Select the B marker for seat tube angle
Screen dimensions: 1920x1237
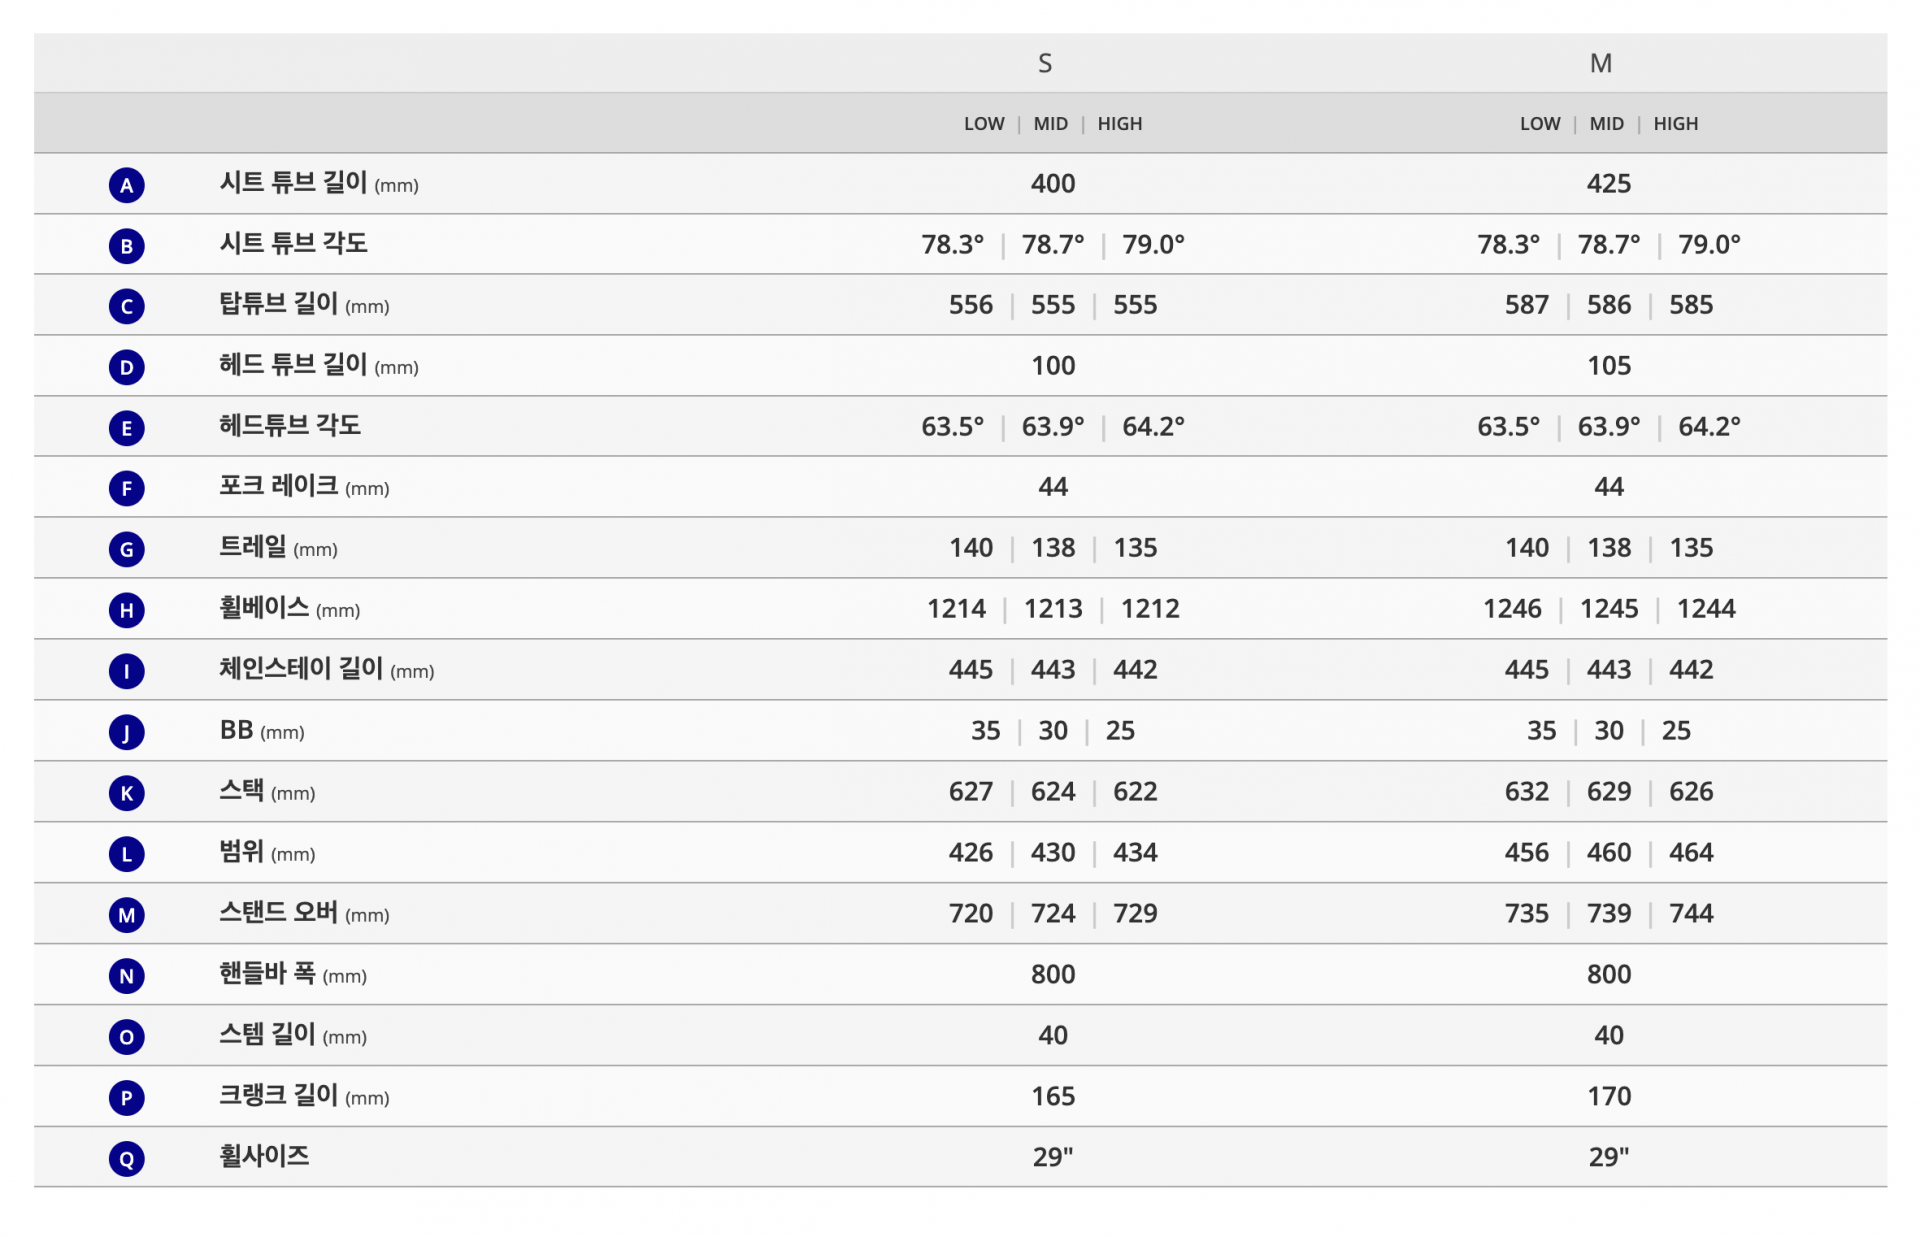point(126,246)
